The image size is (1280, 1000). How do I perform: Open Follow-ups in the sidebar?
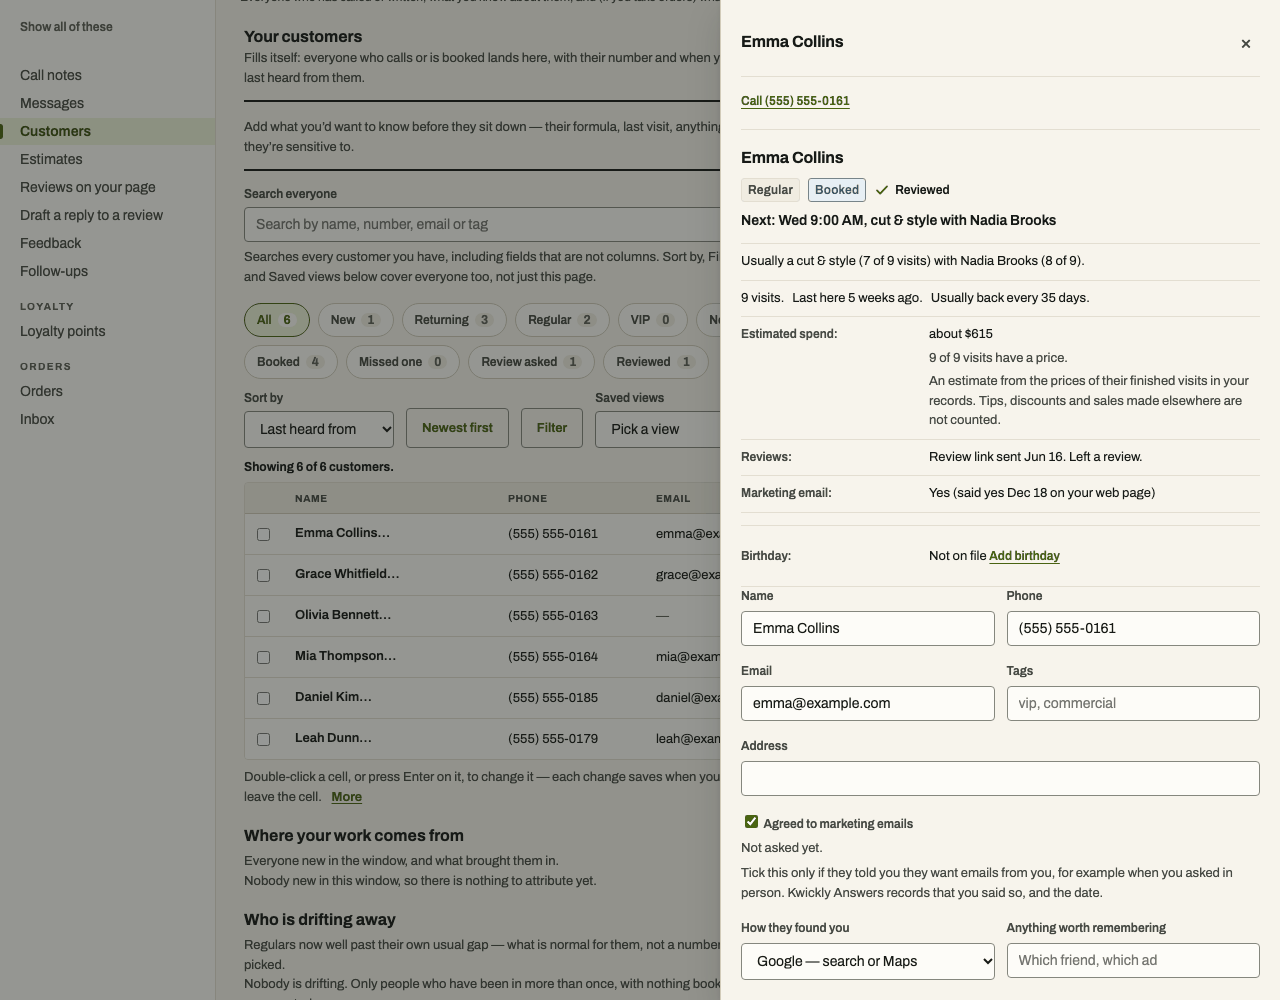point(54,271)
